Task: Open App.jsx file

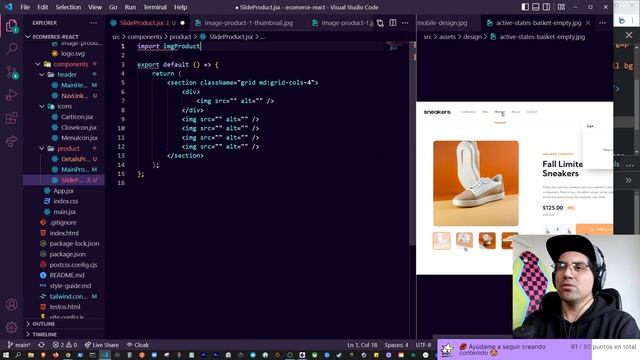Action: [x=63, y=191]
